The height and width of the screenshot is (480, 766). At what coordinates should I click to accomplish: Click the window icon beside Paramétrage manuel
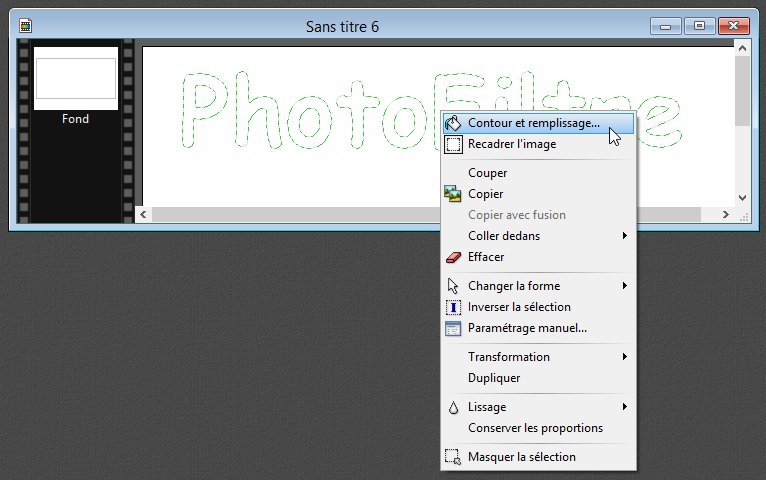[x=453, y=329]
